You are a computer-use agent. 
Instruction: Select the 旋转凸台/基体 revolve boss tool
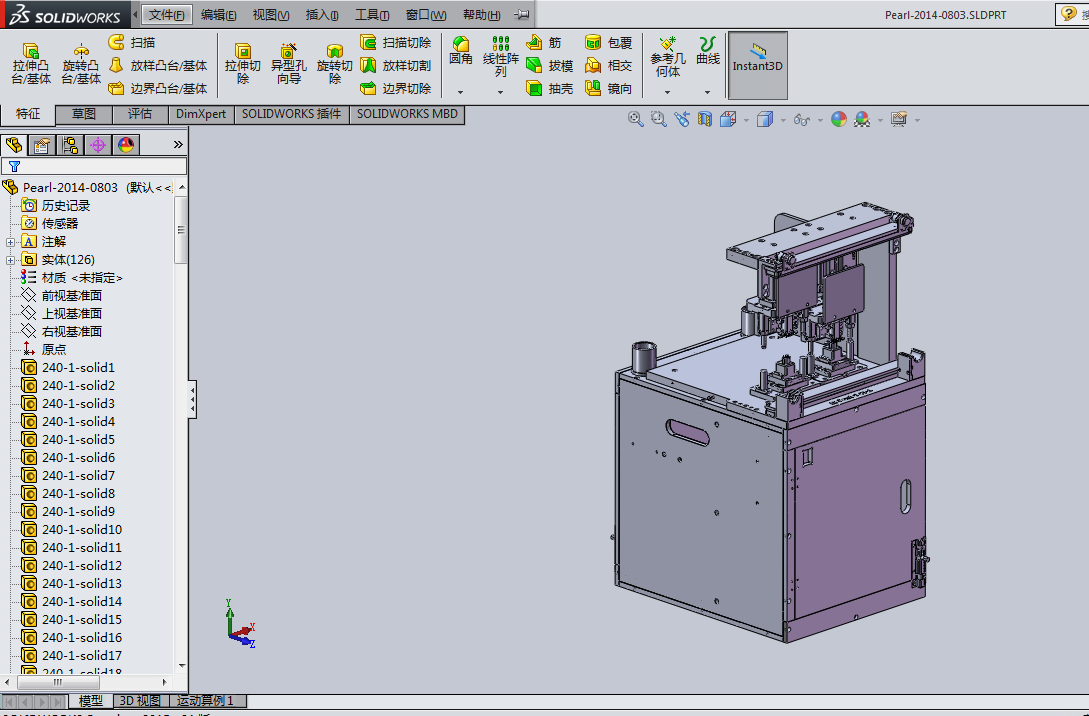pos(81,63)
